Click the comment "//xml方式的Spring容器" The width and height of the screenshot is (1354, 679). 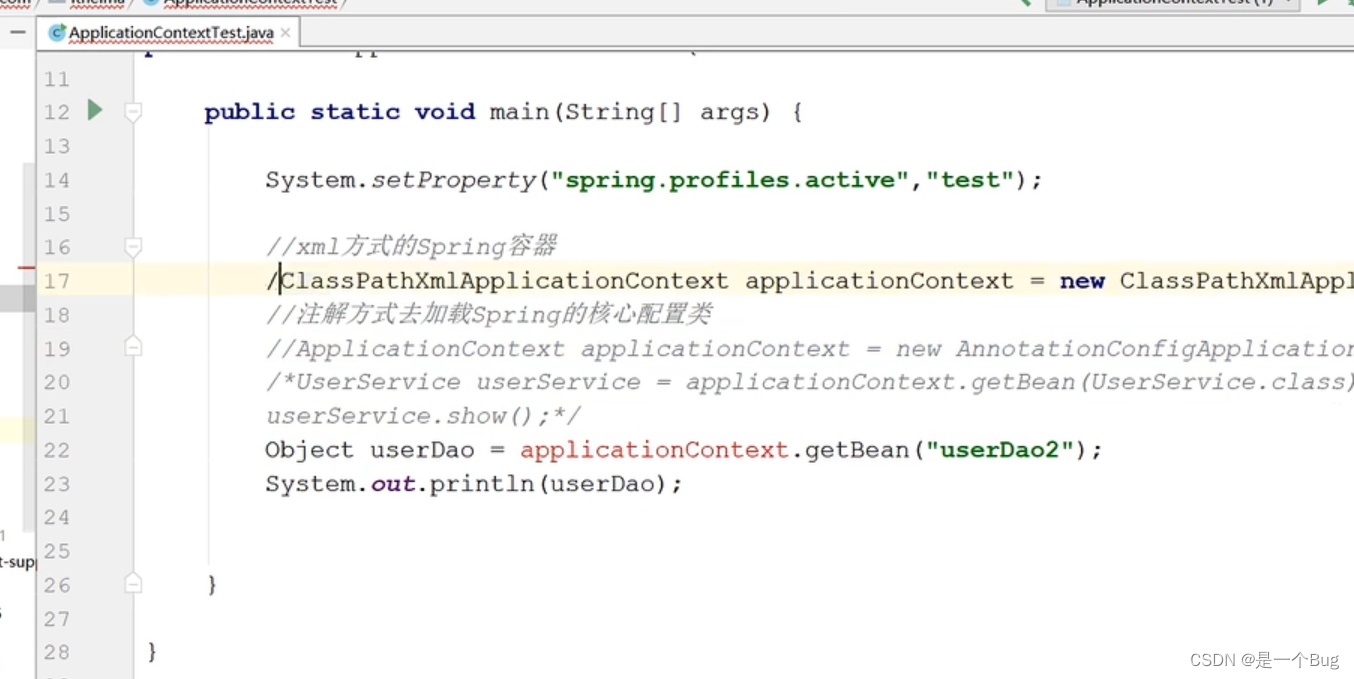coord(411,246)
